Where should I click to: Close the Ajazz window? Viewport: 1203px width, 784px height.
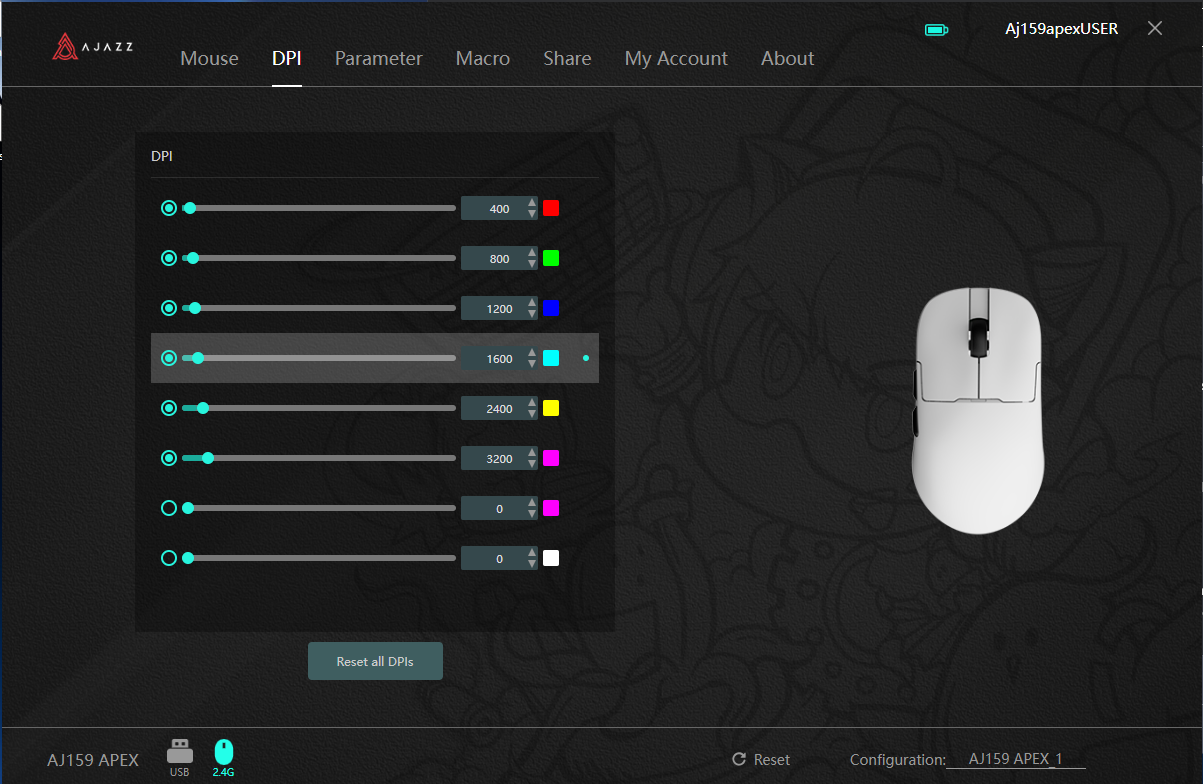1155,28
